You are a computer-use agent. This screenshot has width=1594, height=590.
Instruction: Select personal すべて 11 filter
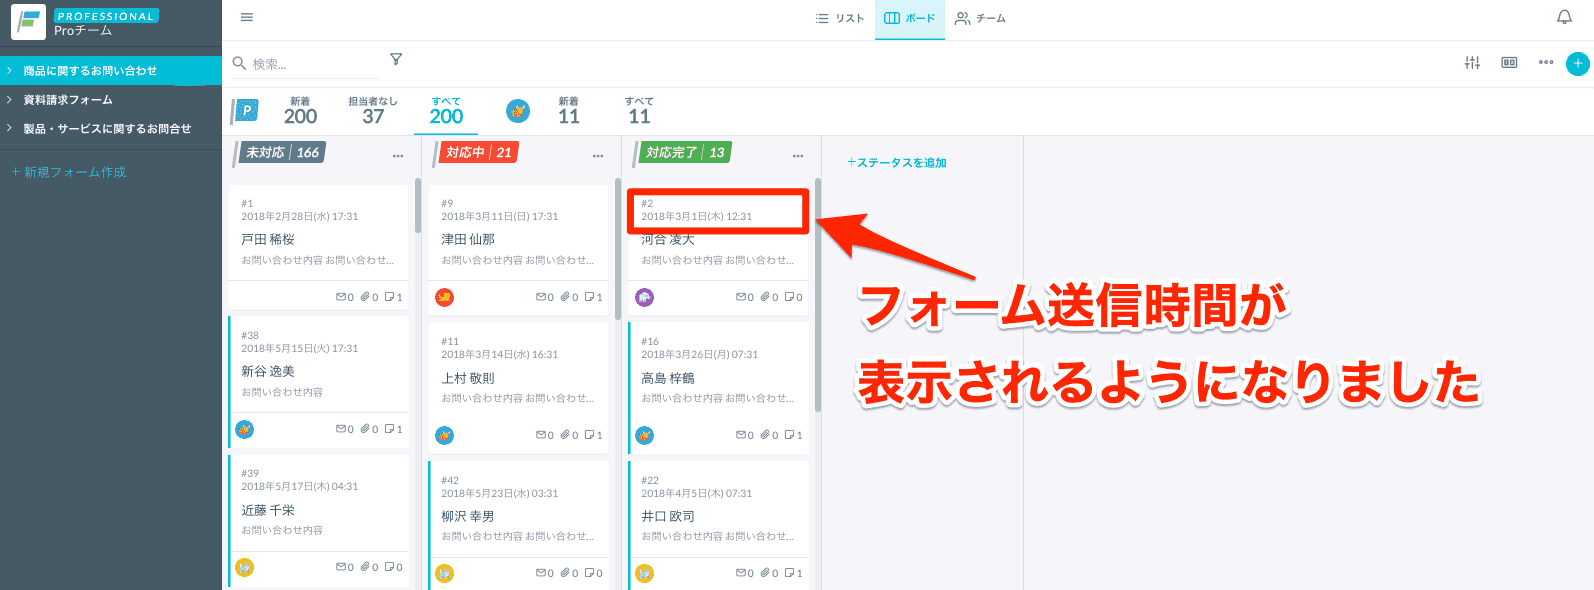pos(639,111)
